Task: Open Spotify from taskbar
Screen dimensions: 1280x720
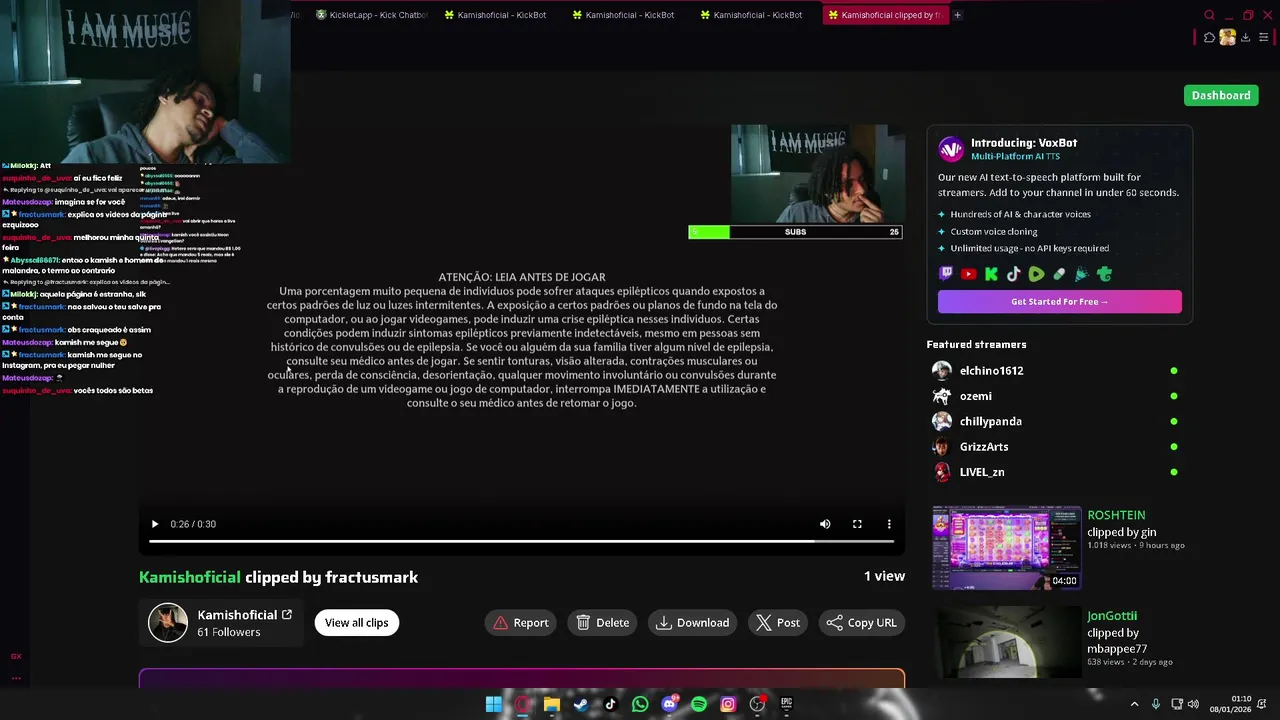Action: pyautogui.click(x=699, y=704)
